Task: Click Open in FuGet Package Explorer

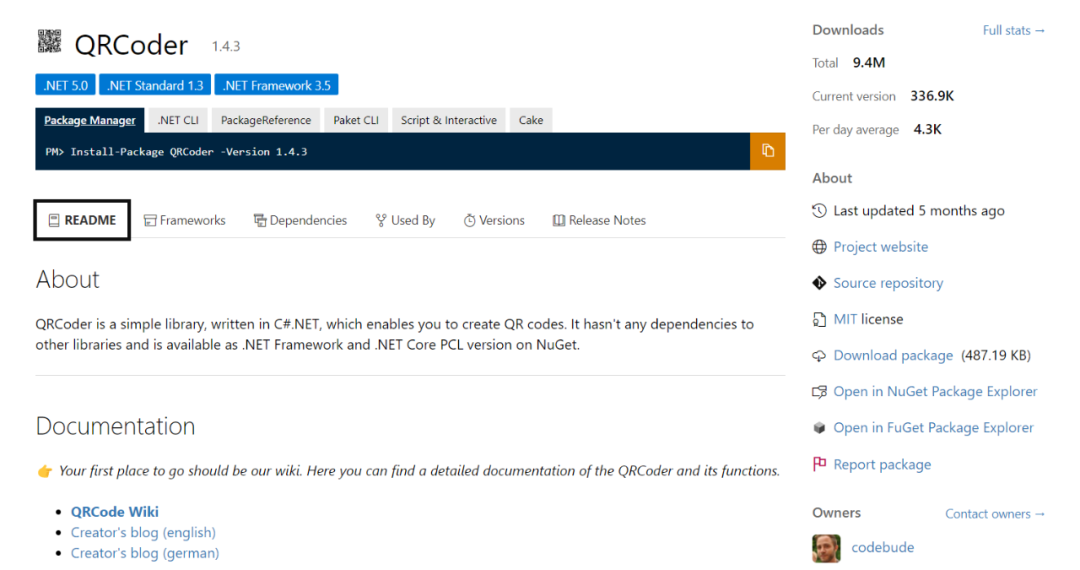Action: point(933,428)
